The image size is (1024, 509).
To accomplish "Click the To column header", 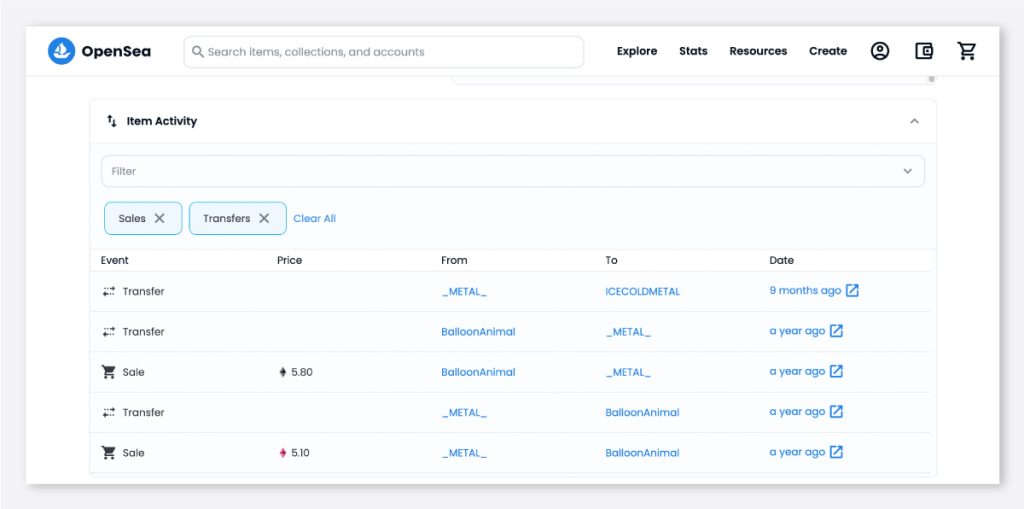I will coord(611,260).
